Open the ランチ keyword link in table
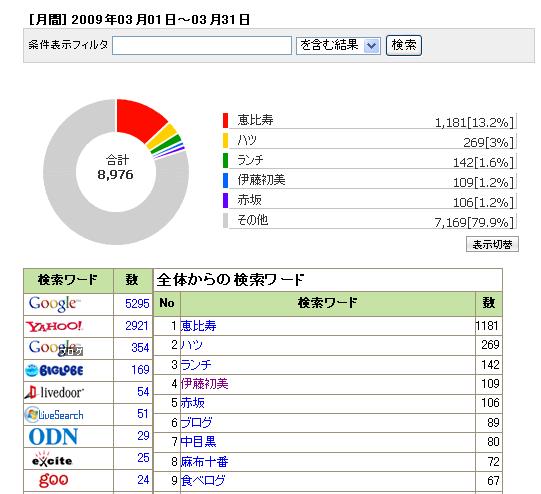 [x=196, y=365]
